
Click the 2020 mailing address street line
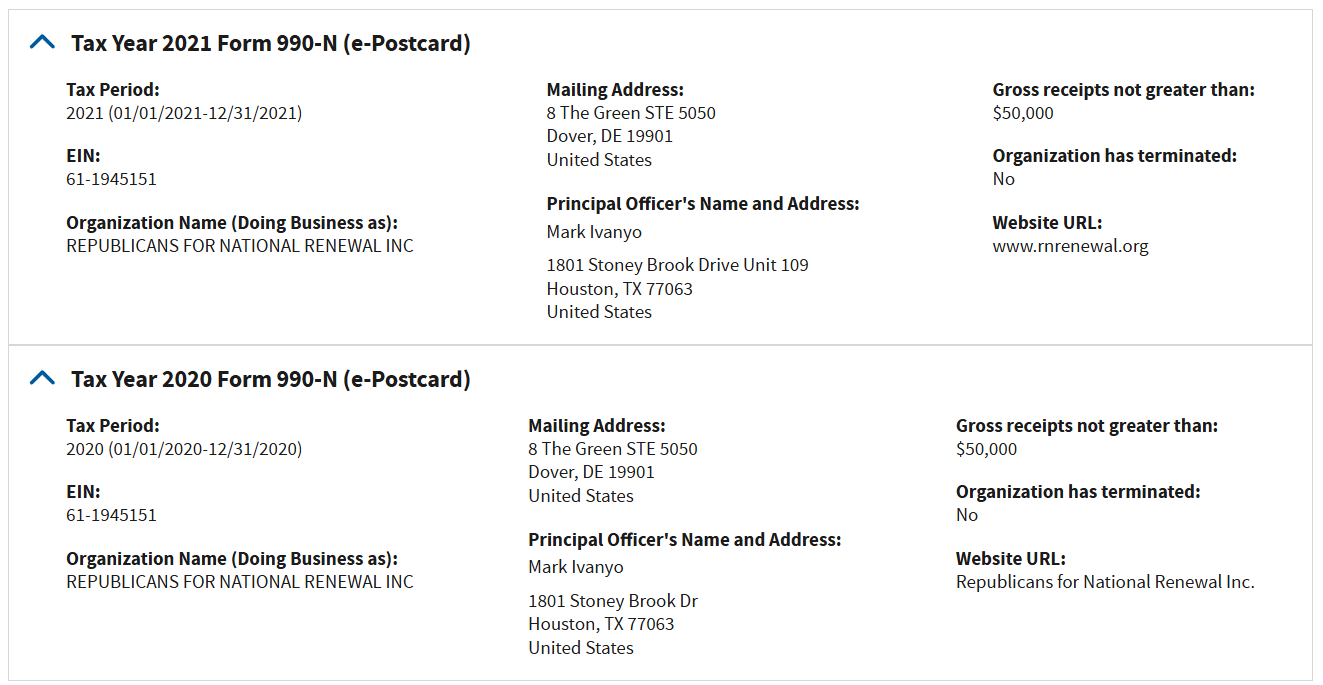pos(613,449)
